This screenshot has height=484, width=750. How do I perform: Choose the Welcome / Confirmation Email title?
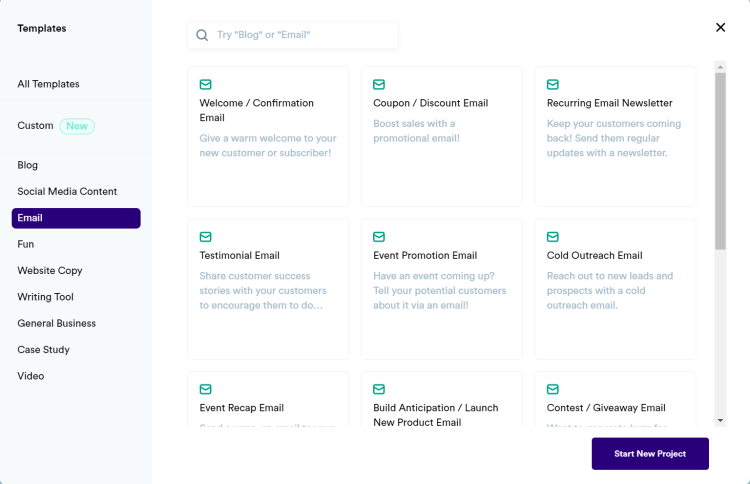(256, 110)
